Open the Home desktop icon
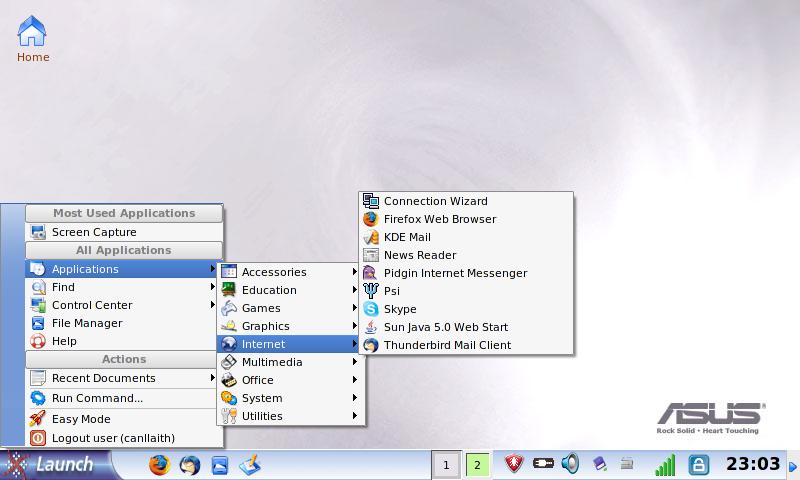This screenshot has height=480, width=800. click(x=32, y=38)
